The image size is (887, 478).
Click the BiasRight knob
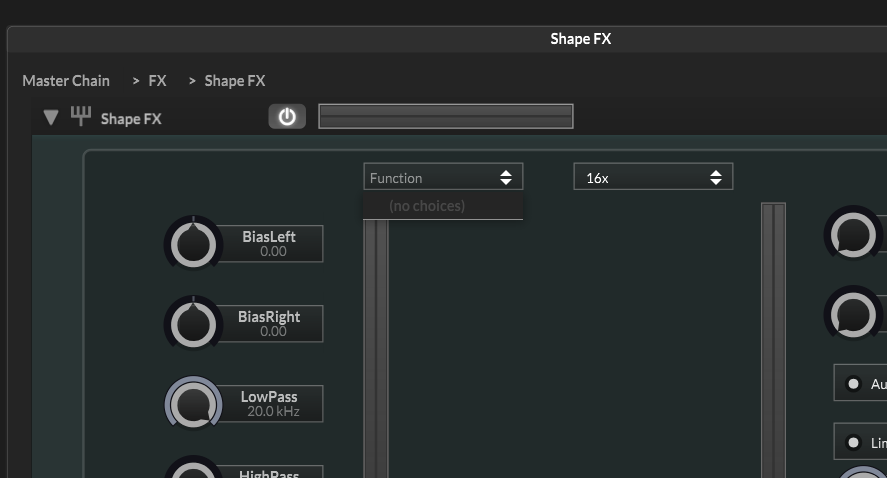[193, 324]
